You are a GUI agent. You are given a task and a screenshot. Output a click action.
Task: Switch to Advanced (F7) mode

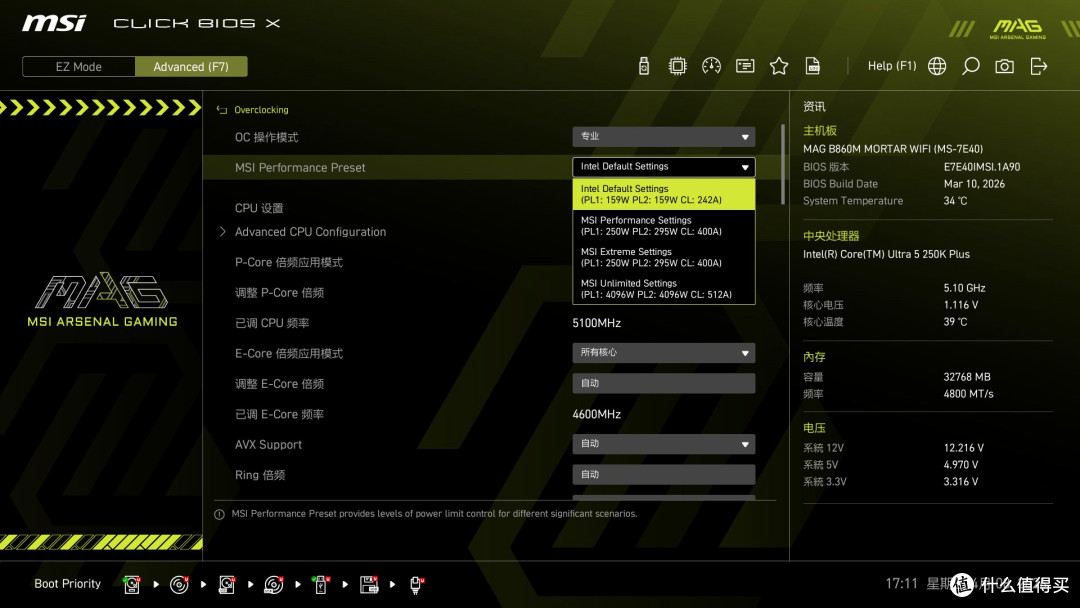point(191,67)
